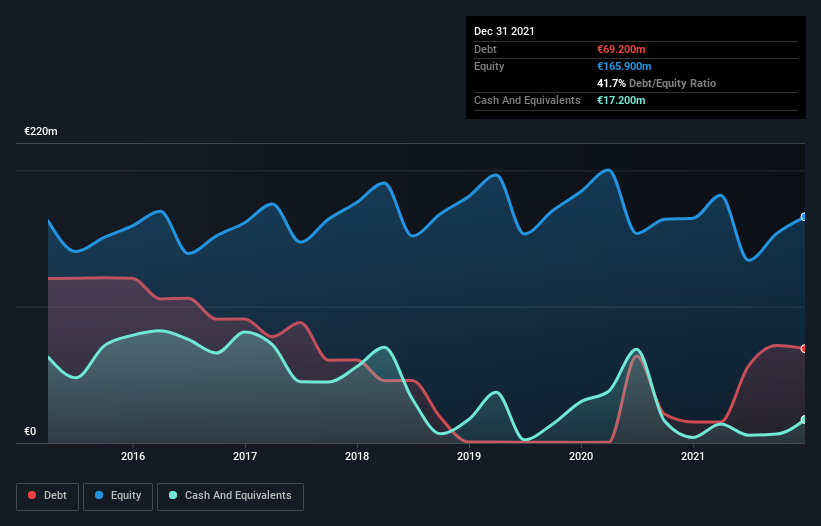Toggle Cash And Equivalents legend button
Viewport: 821px width, 526px height.
point(230,496)
